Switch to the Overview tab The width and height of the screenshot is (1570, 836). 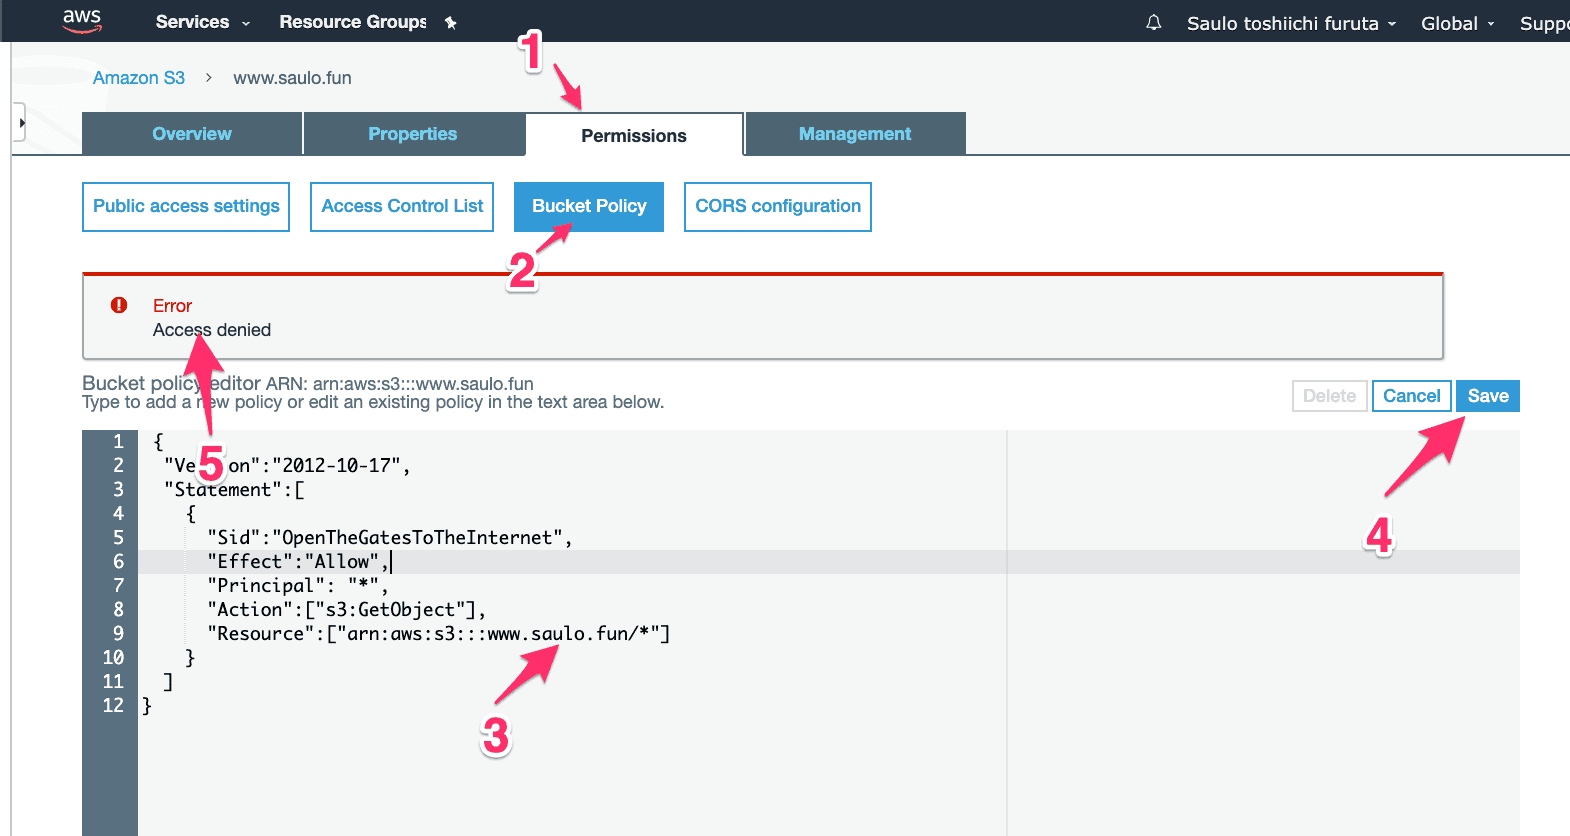click(192, 134)
